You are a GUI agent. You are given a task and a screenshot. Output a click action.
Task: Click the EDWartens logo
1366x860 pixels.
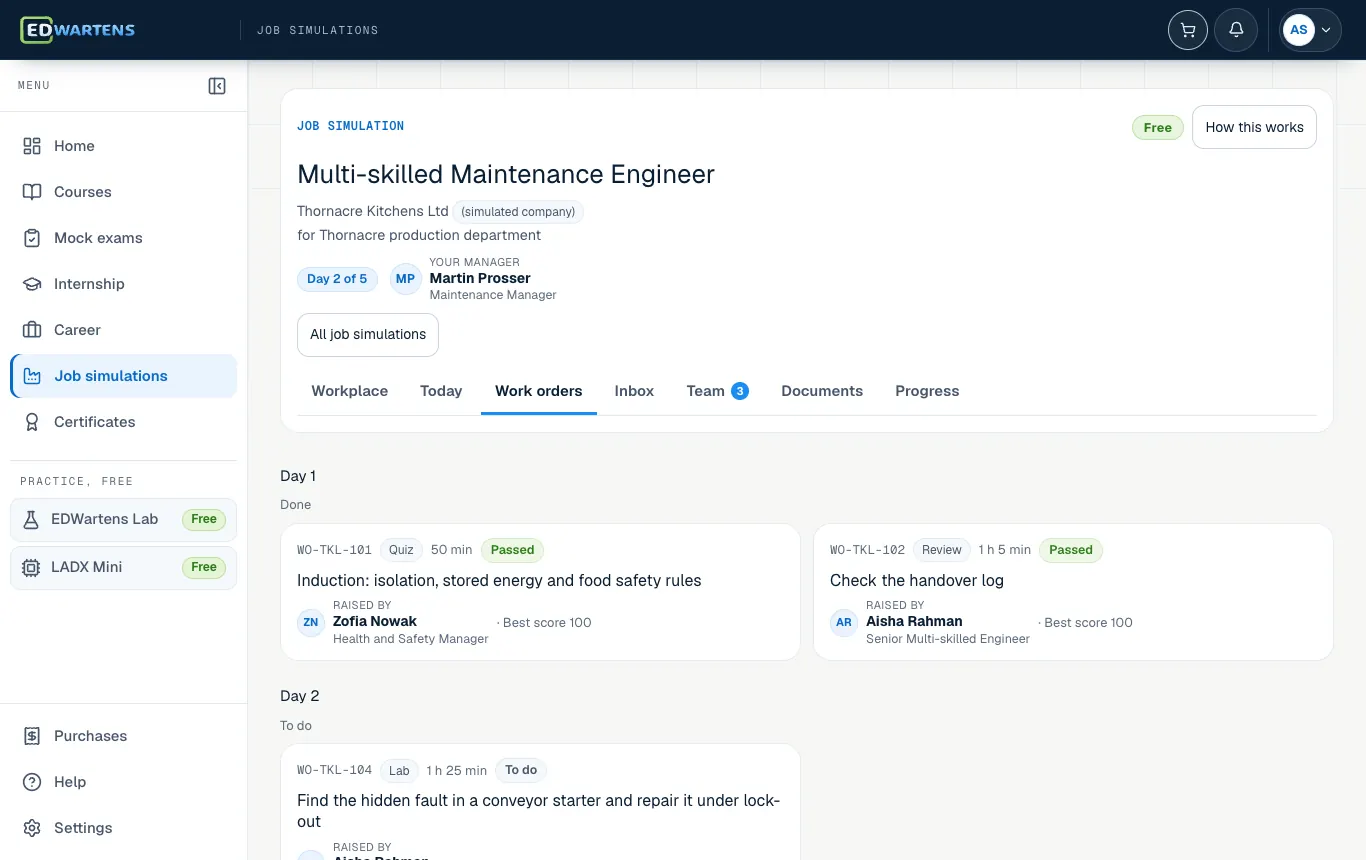(78, 30)
